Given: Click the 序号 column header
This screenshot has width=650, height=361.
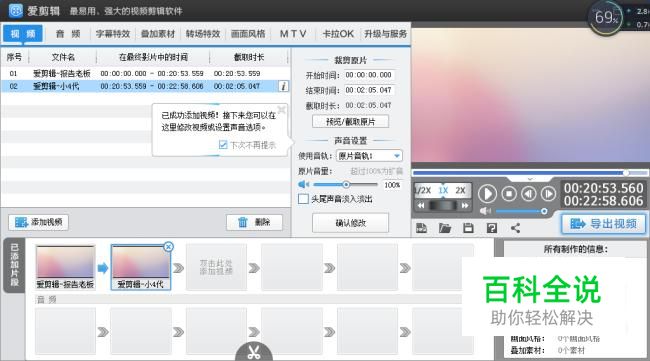Looking at the screenshot, I should (14, 57).
